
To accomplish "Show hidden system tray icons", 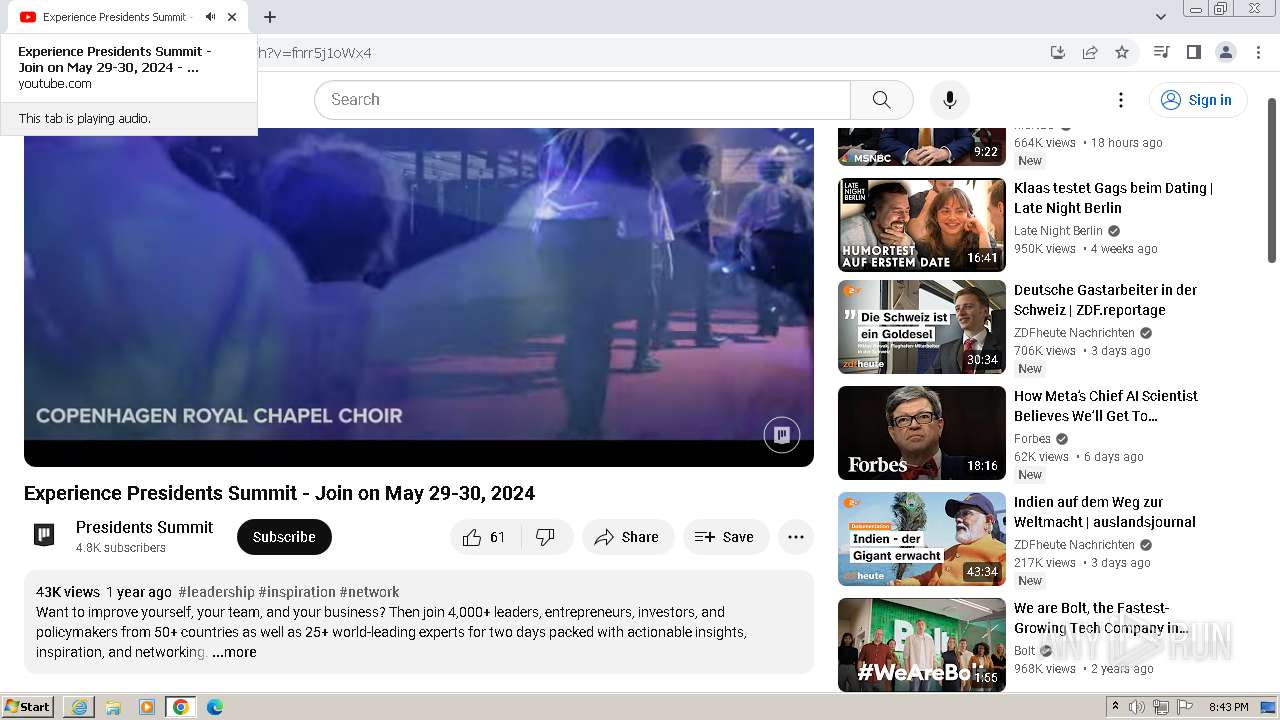I will click(1115, 707).
